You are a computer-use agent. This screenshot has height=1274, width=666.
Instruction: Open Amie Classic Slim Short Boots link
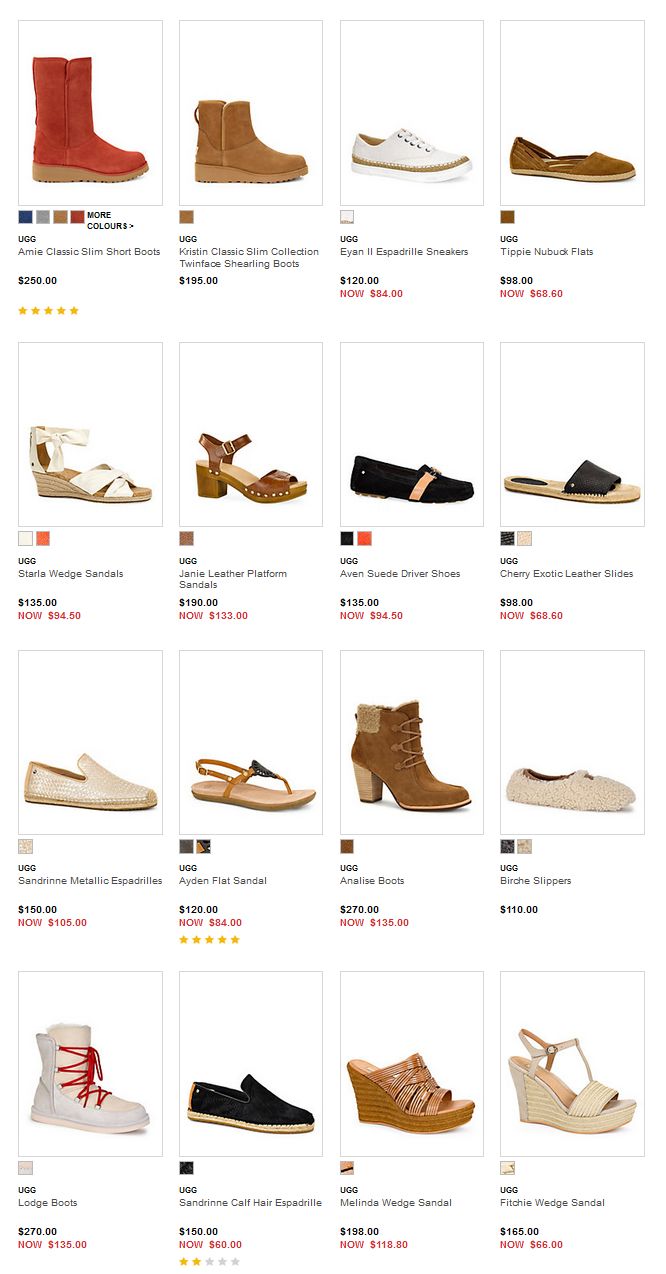pos(89,252)
